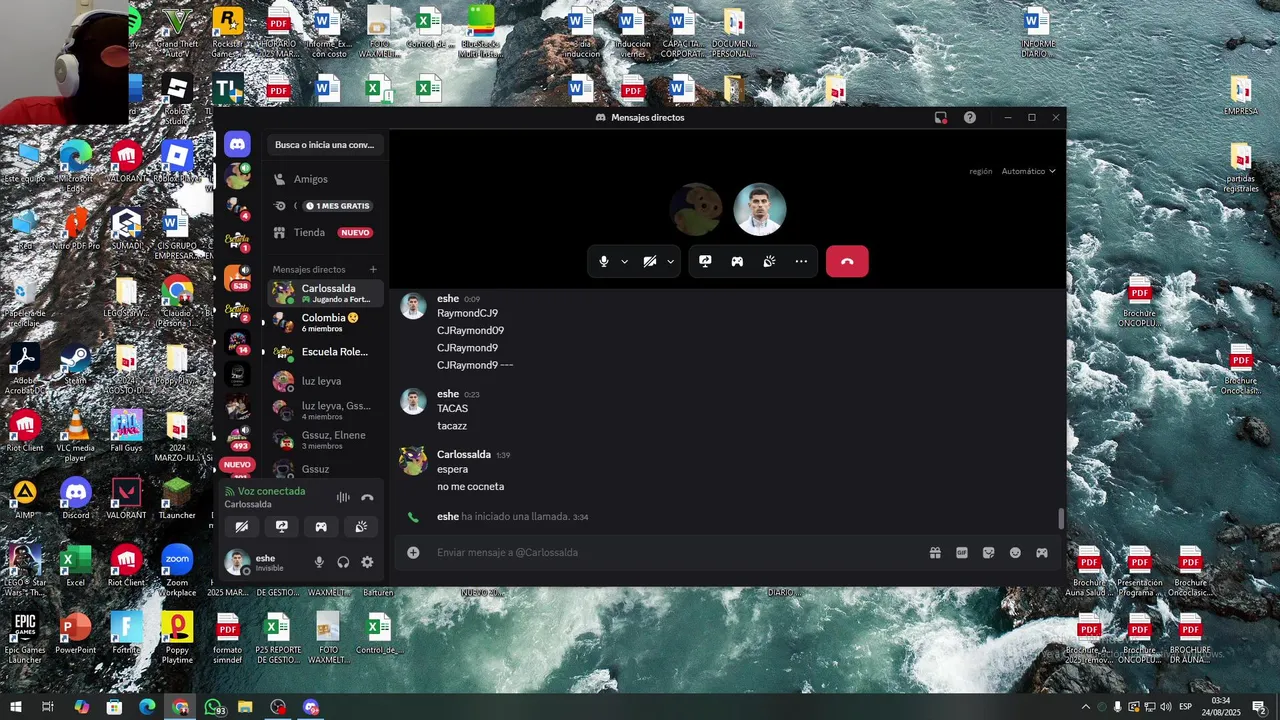Share your screen in the call
Screen dimensions: 1280x720
[705, 261]
